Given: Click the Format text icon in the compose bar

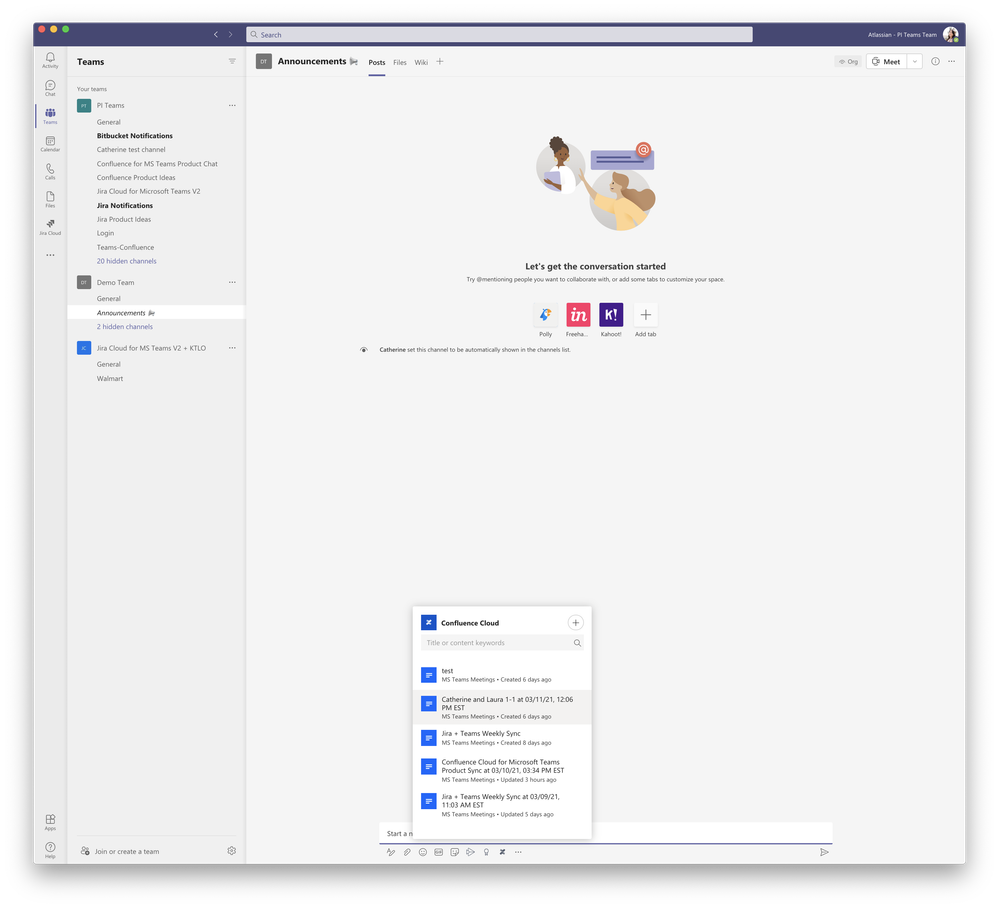Looking at the screenshot, I should [x=391, y=852].
